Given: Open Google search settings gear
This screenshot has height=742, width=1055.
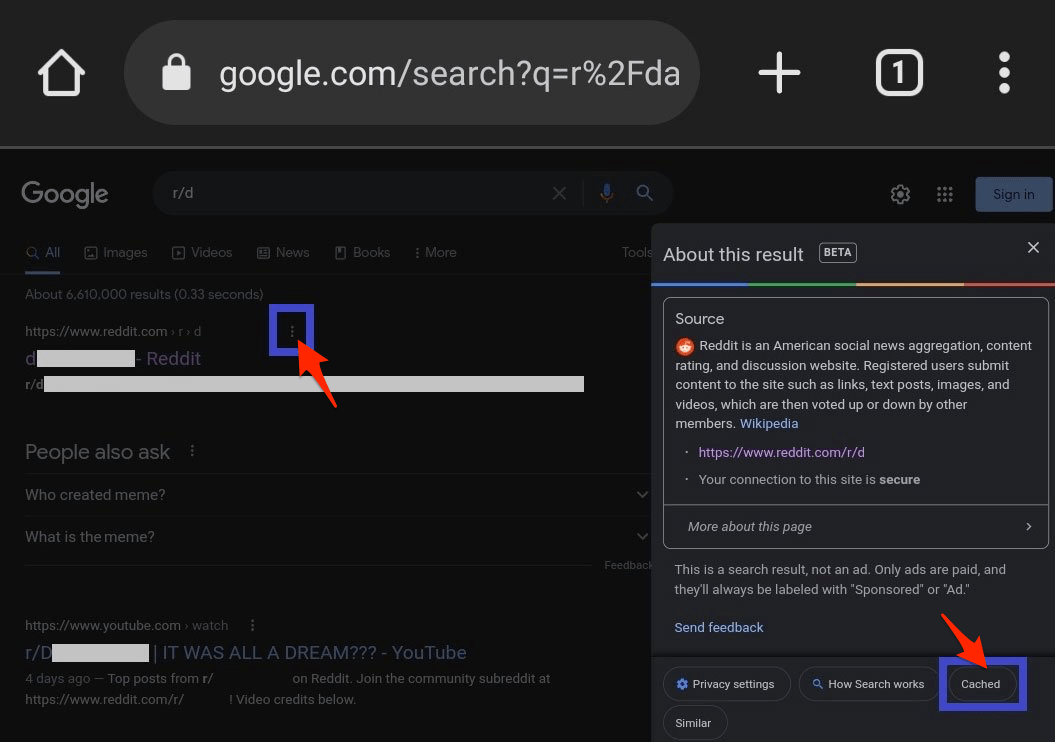Looking at the screenshot, I should pos(899,194).
